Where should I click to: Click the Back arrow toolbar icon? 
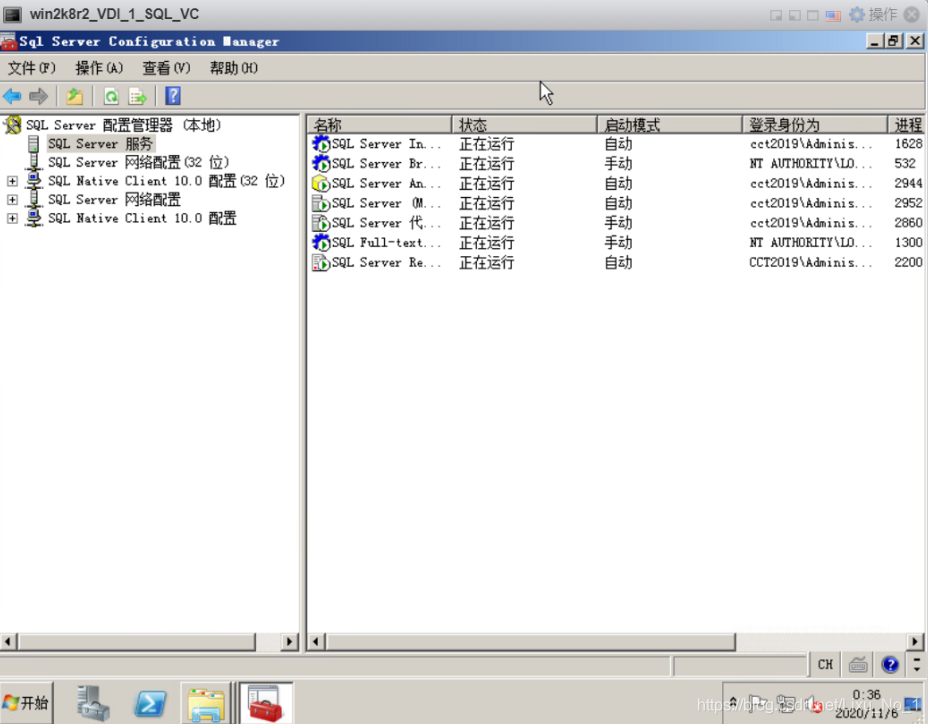(x=12, y=96)
